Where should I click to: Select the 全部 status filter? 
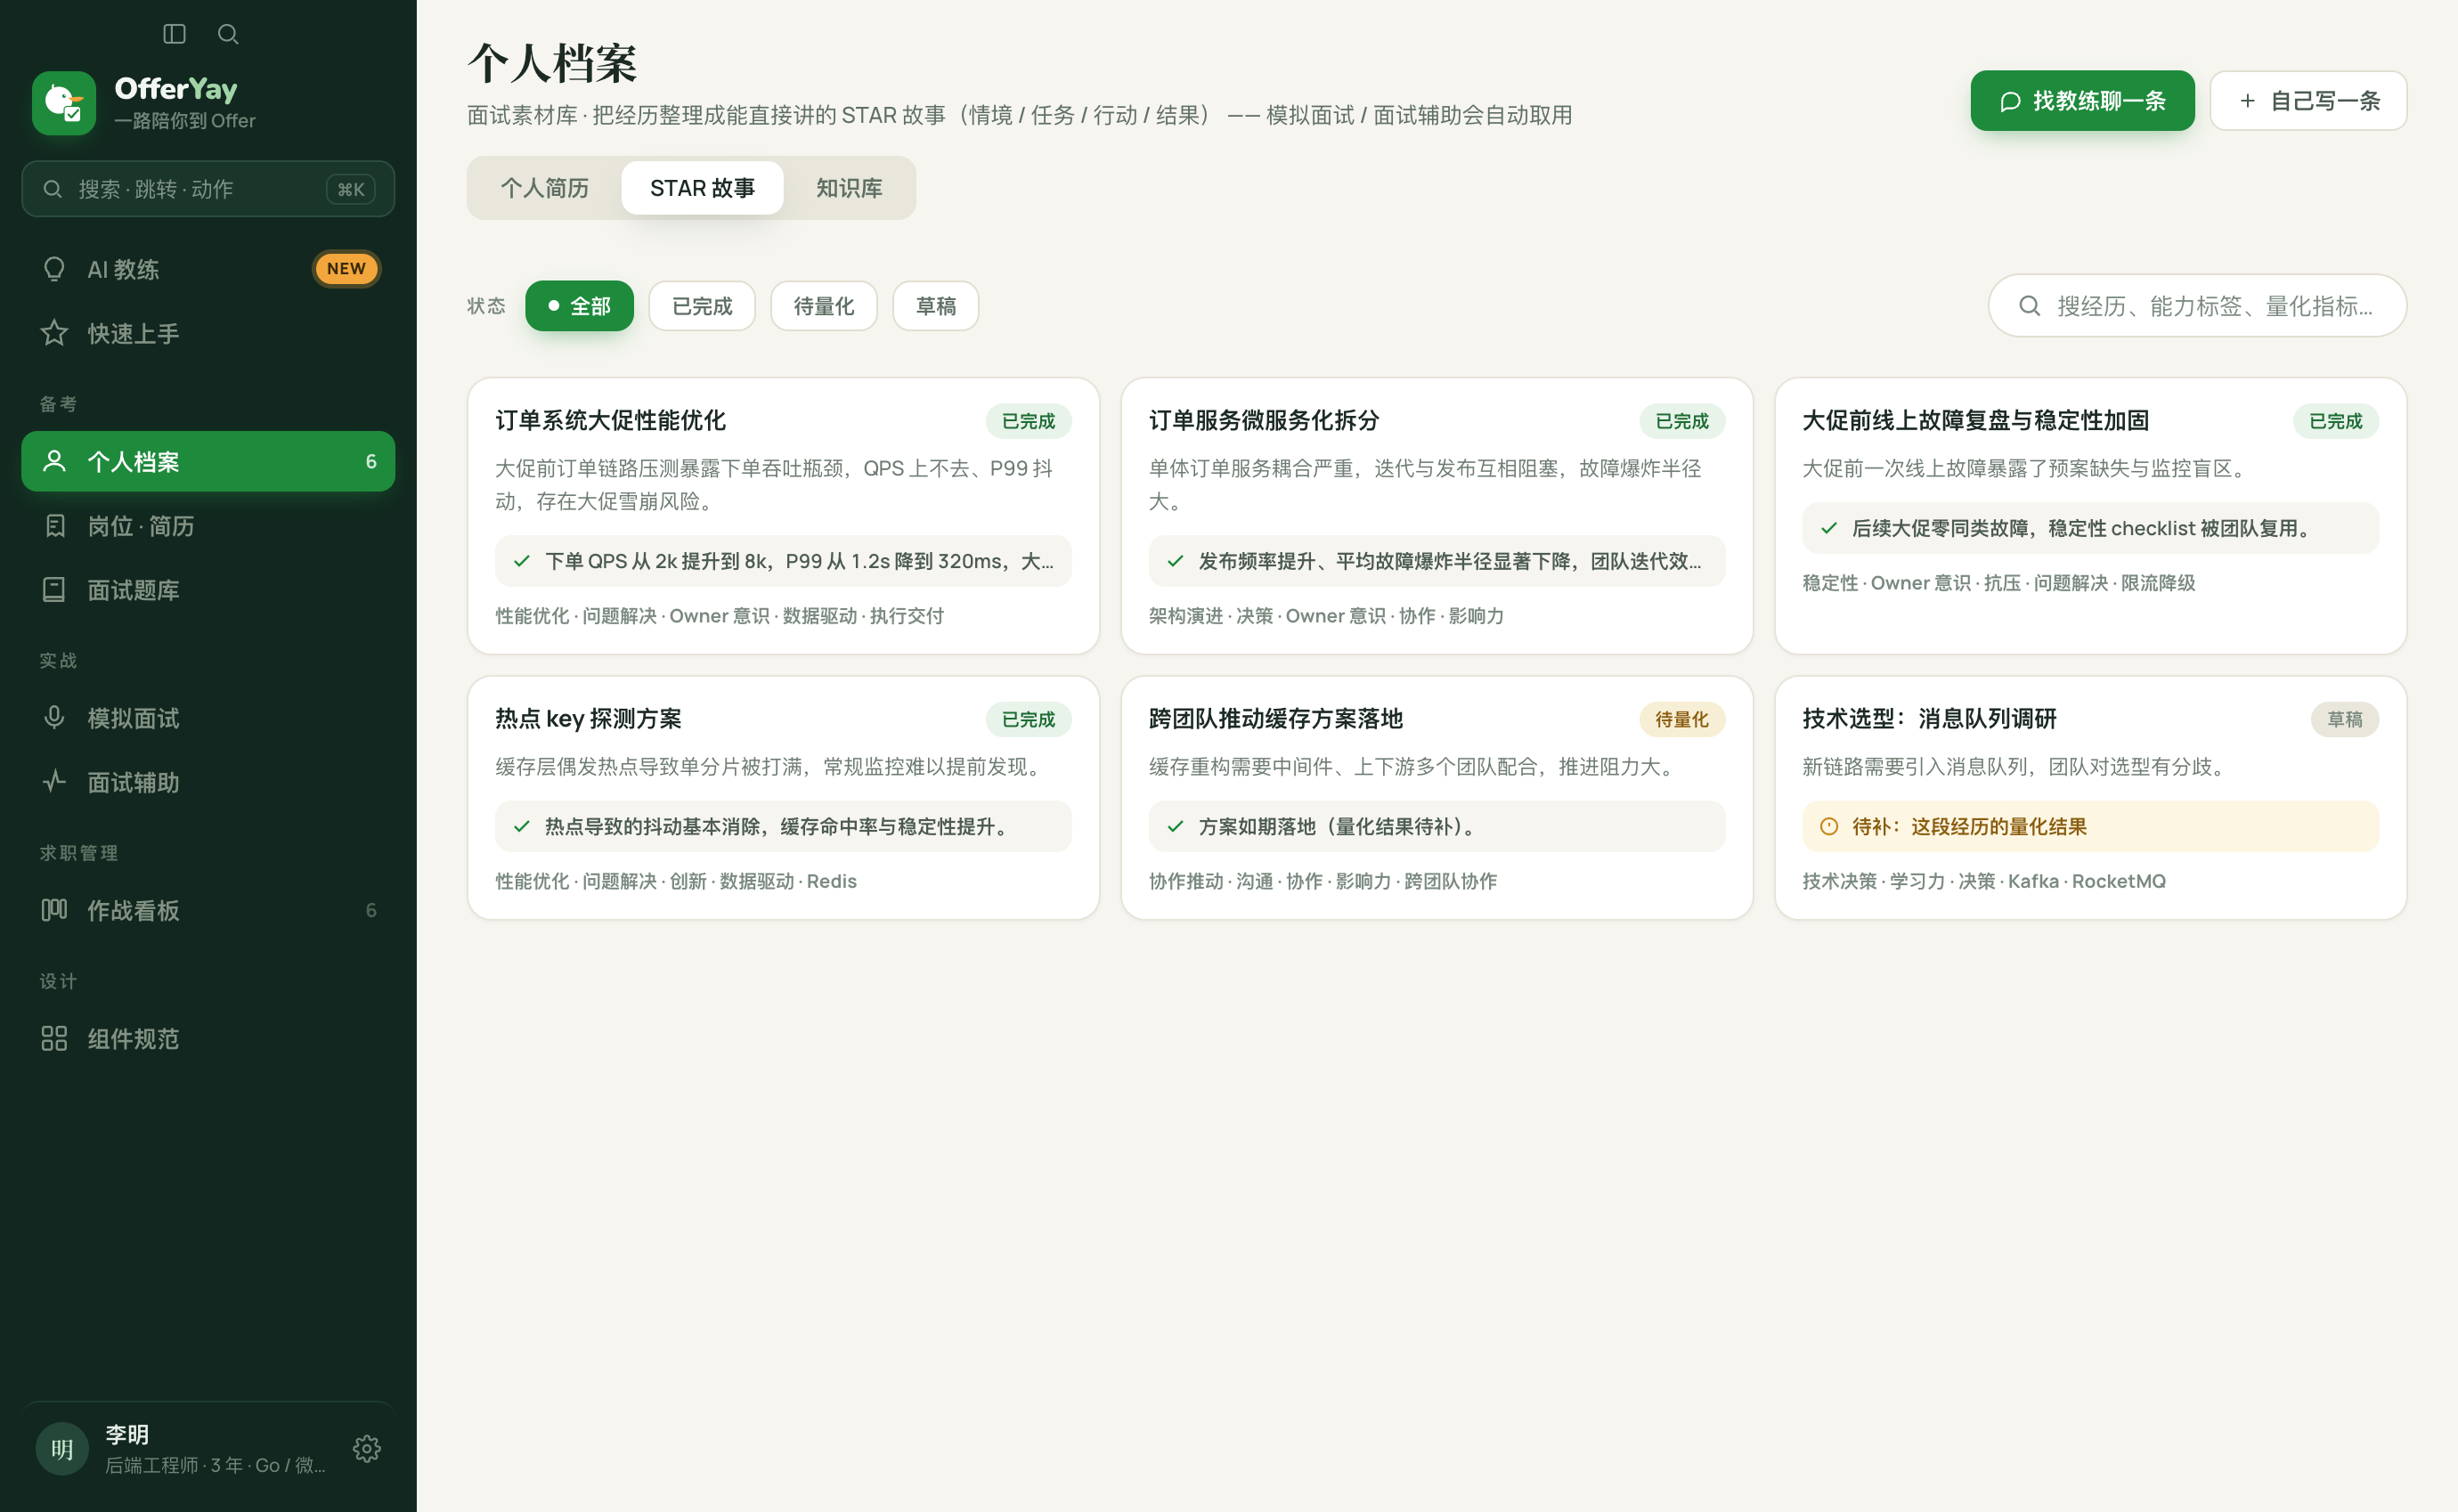tap(579, 306)
